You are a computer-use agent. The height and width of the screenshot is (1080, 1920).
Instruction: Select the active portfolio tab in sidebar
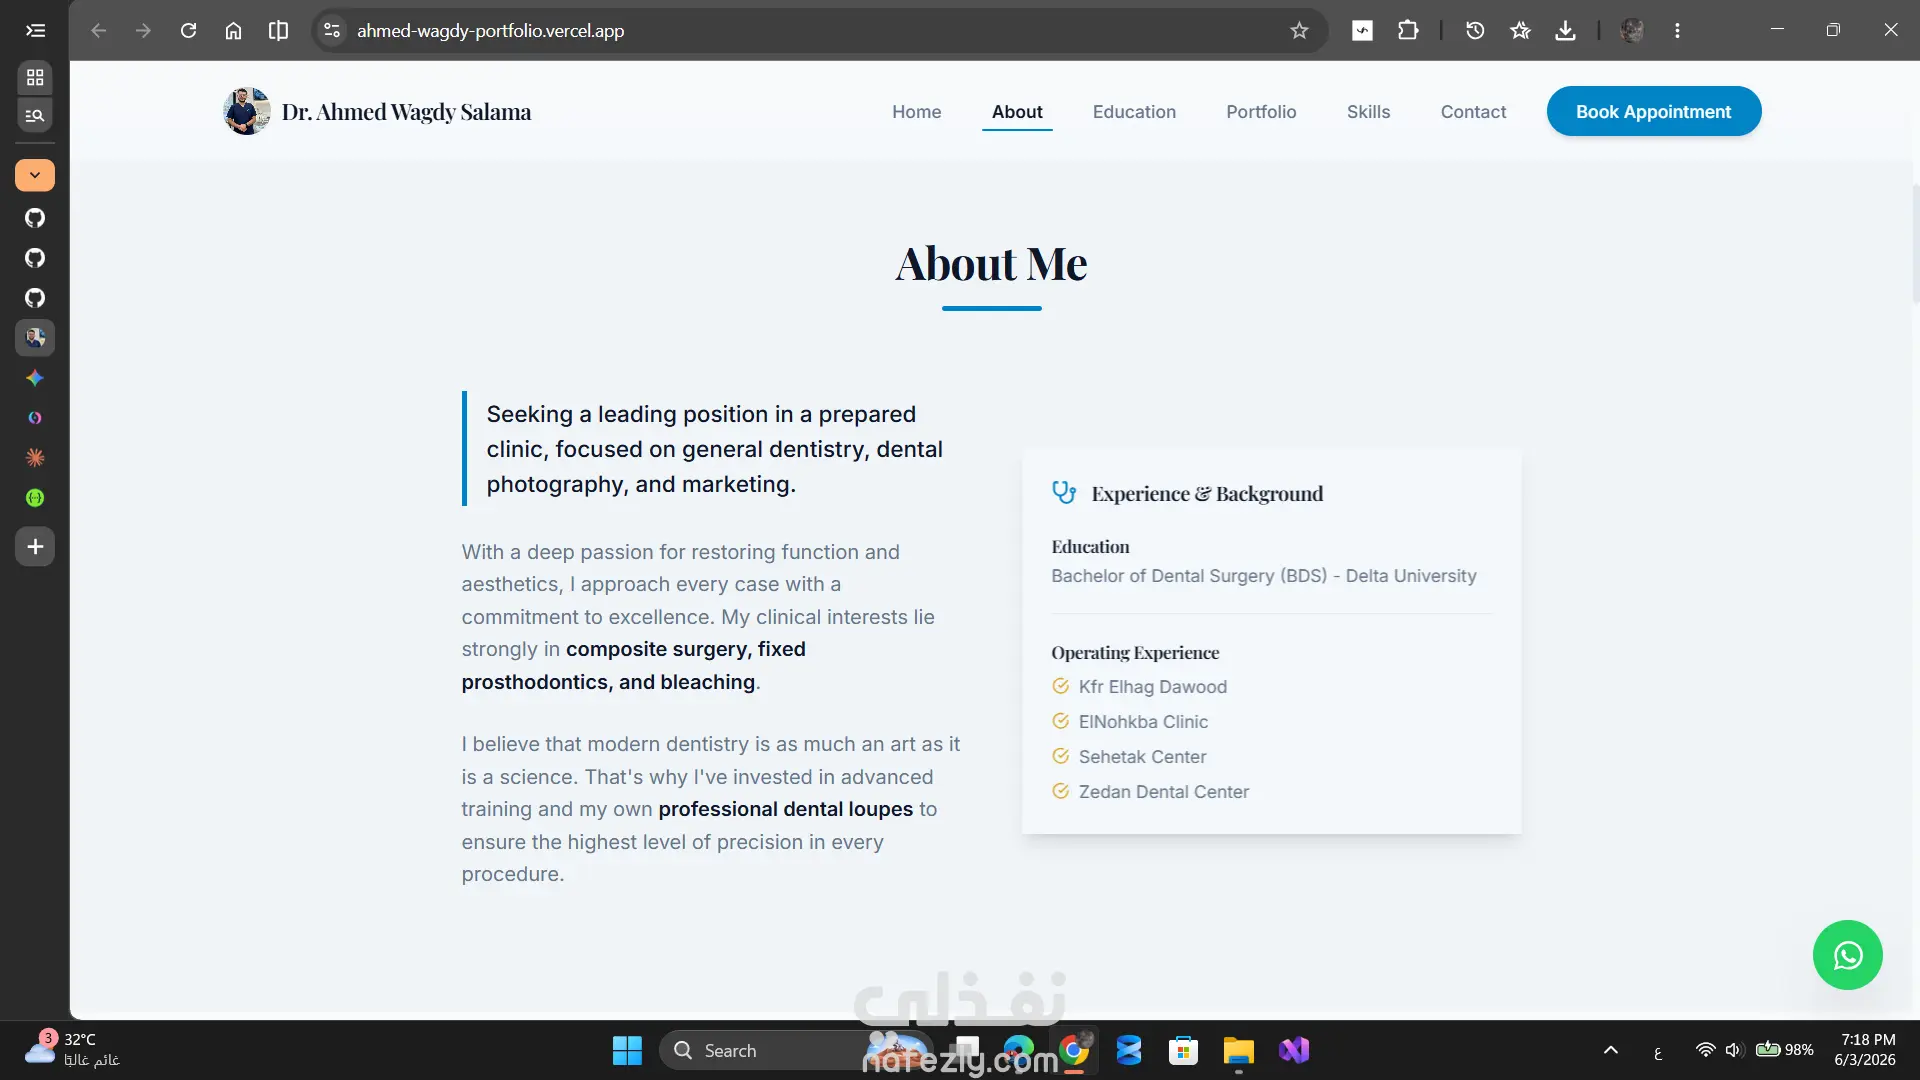(35, 338)
